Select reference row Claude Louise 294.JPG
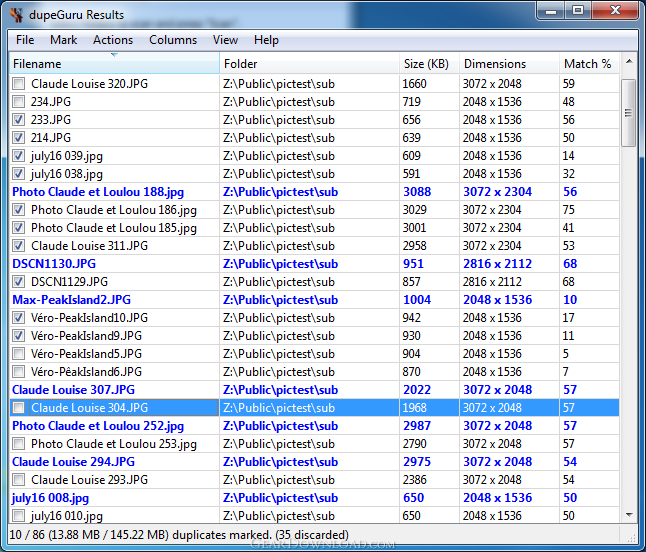The height and width of the screenshot is (552, 646). (x=314, y=462)
